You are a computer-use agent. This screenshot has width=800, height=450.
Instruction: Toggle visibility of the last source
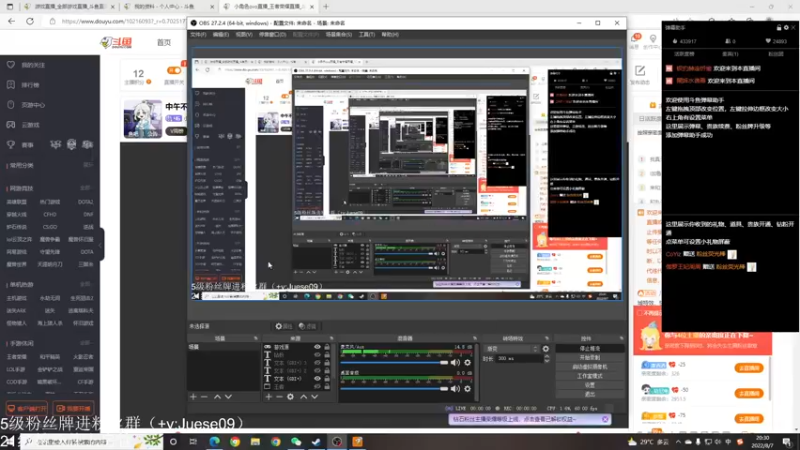[x=317, y=387]
